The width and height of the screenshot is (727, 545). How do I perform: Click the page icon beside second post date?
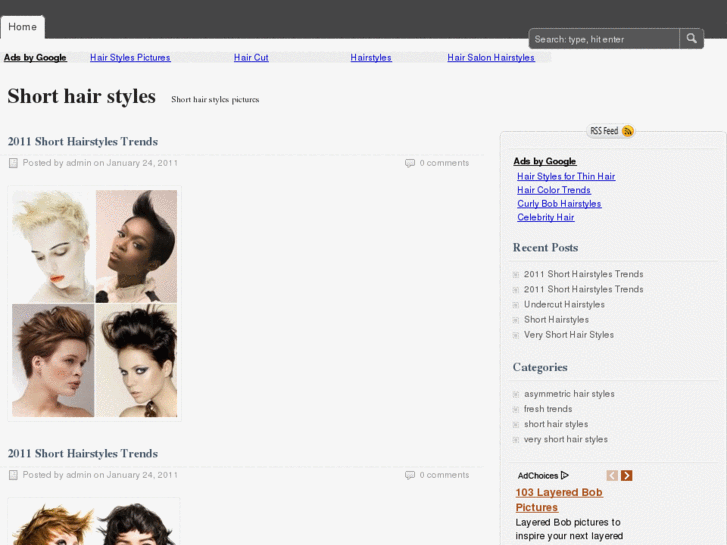(13, 475)
